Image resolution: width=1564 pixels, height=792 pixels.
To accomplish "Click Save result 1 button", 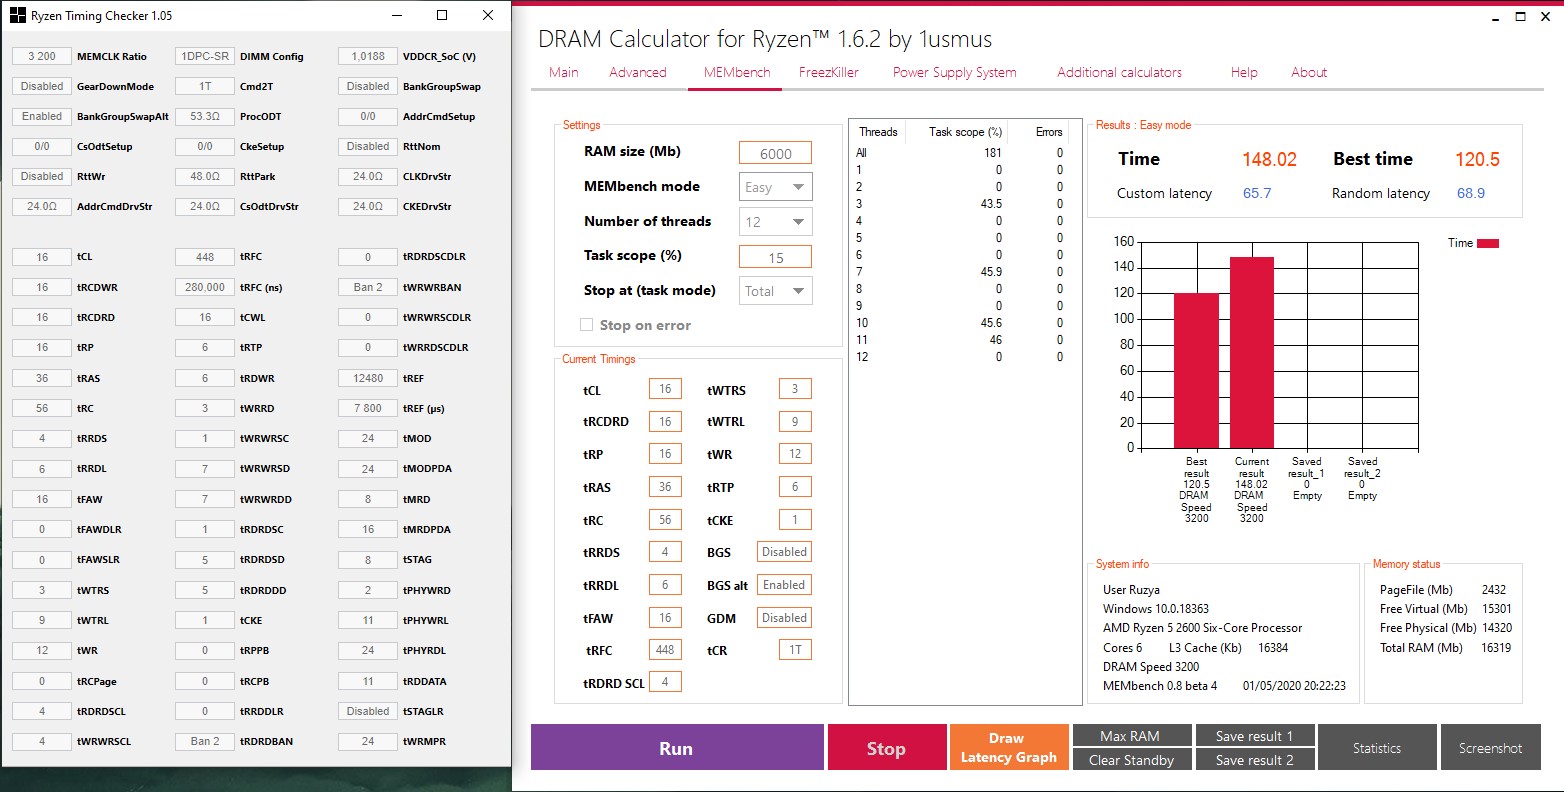I will tap(1254, 736).
